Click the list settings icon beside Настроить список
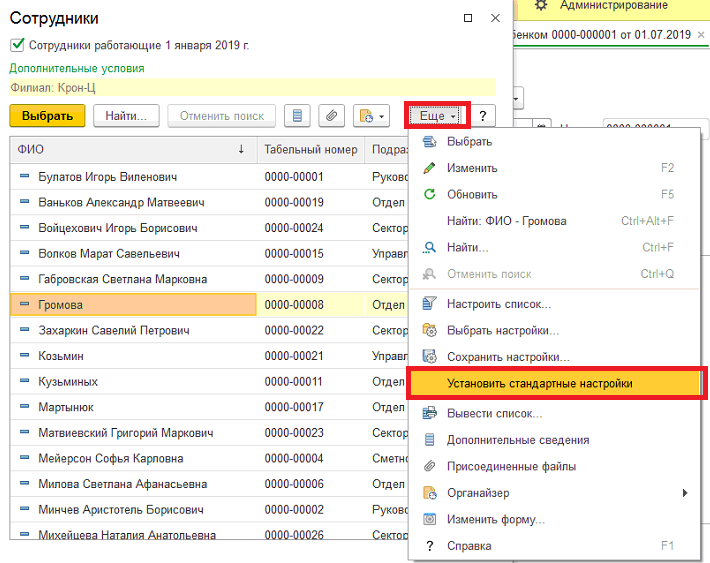710x563 pixels. pos(429,303)
